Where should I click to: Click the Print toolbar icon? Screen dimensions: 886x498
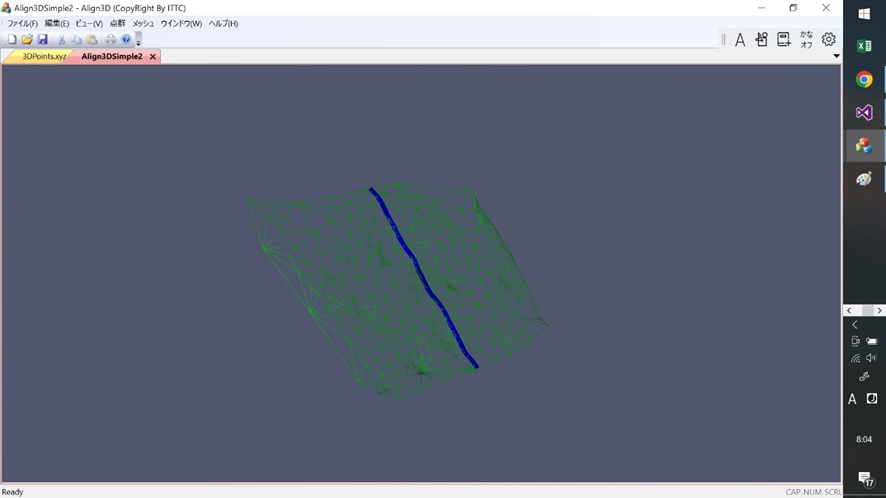click(111, 40)
